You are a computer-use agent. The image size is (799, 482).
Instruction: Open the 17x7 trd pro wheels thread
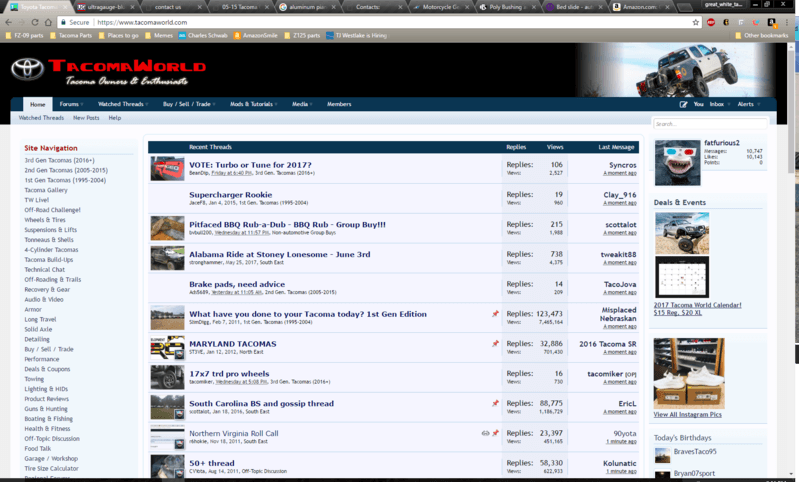[229, 373]
